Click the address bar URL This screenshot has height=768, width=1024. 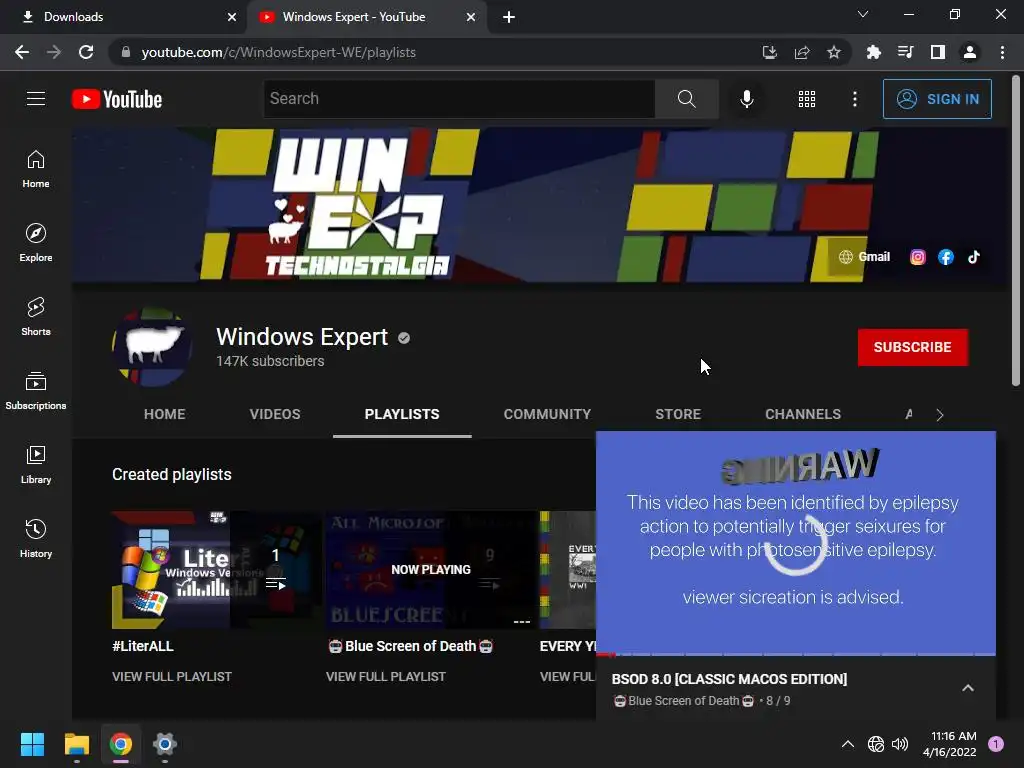click(x=278, y=52)
